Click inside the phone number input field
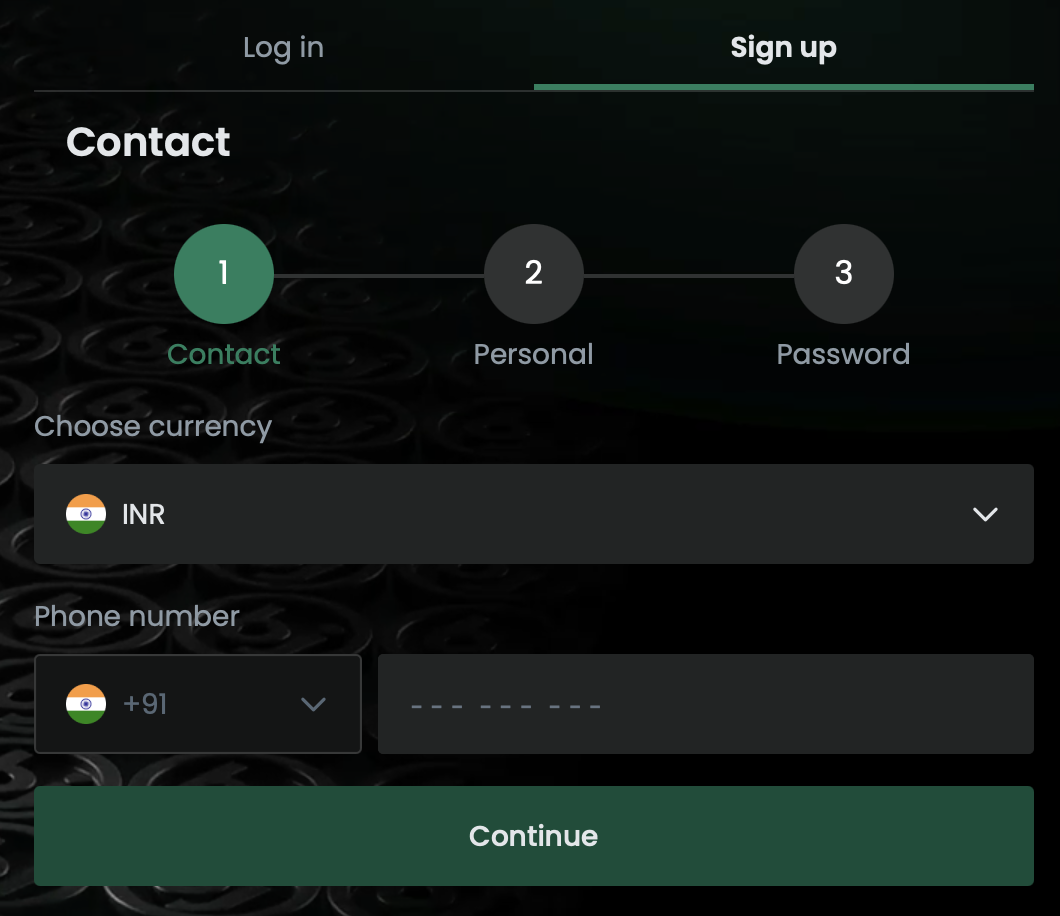1060x916 pixels. pyautogui.click(x=706, y=704)
